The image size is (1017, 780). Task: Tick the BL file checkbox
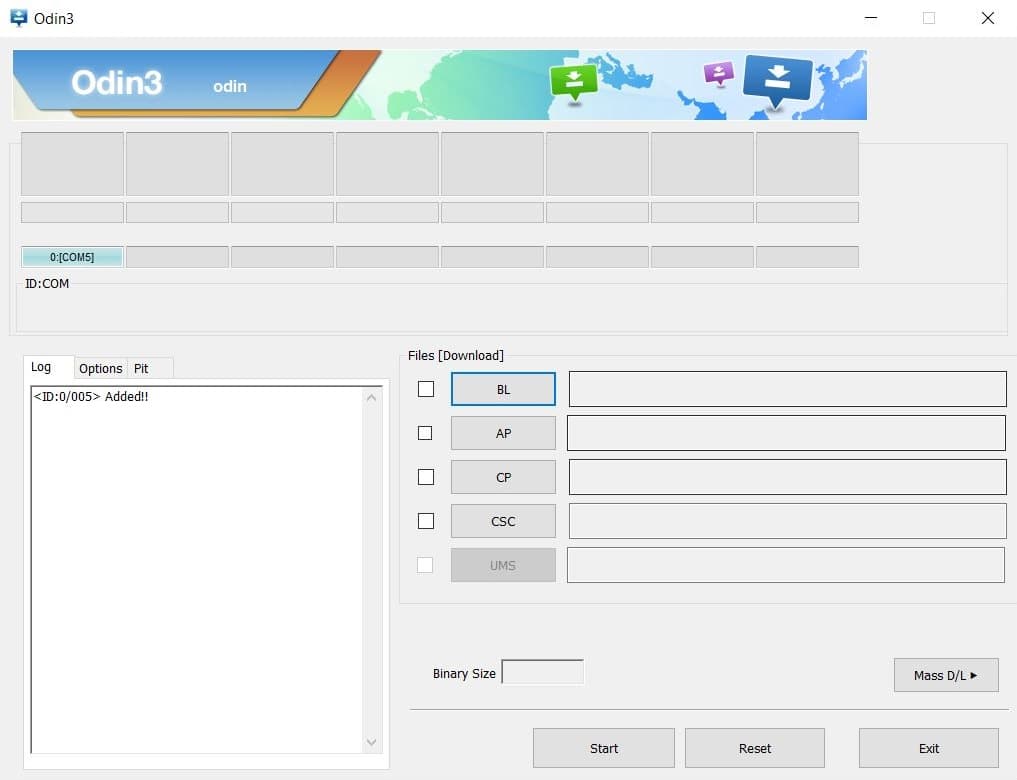click(426, 389)
